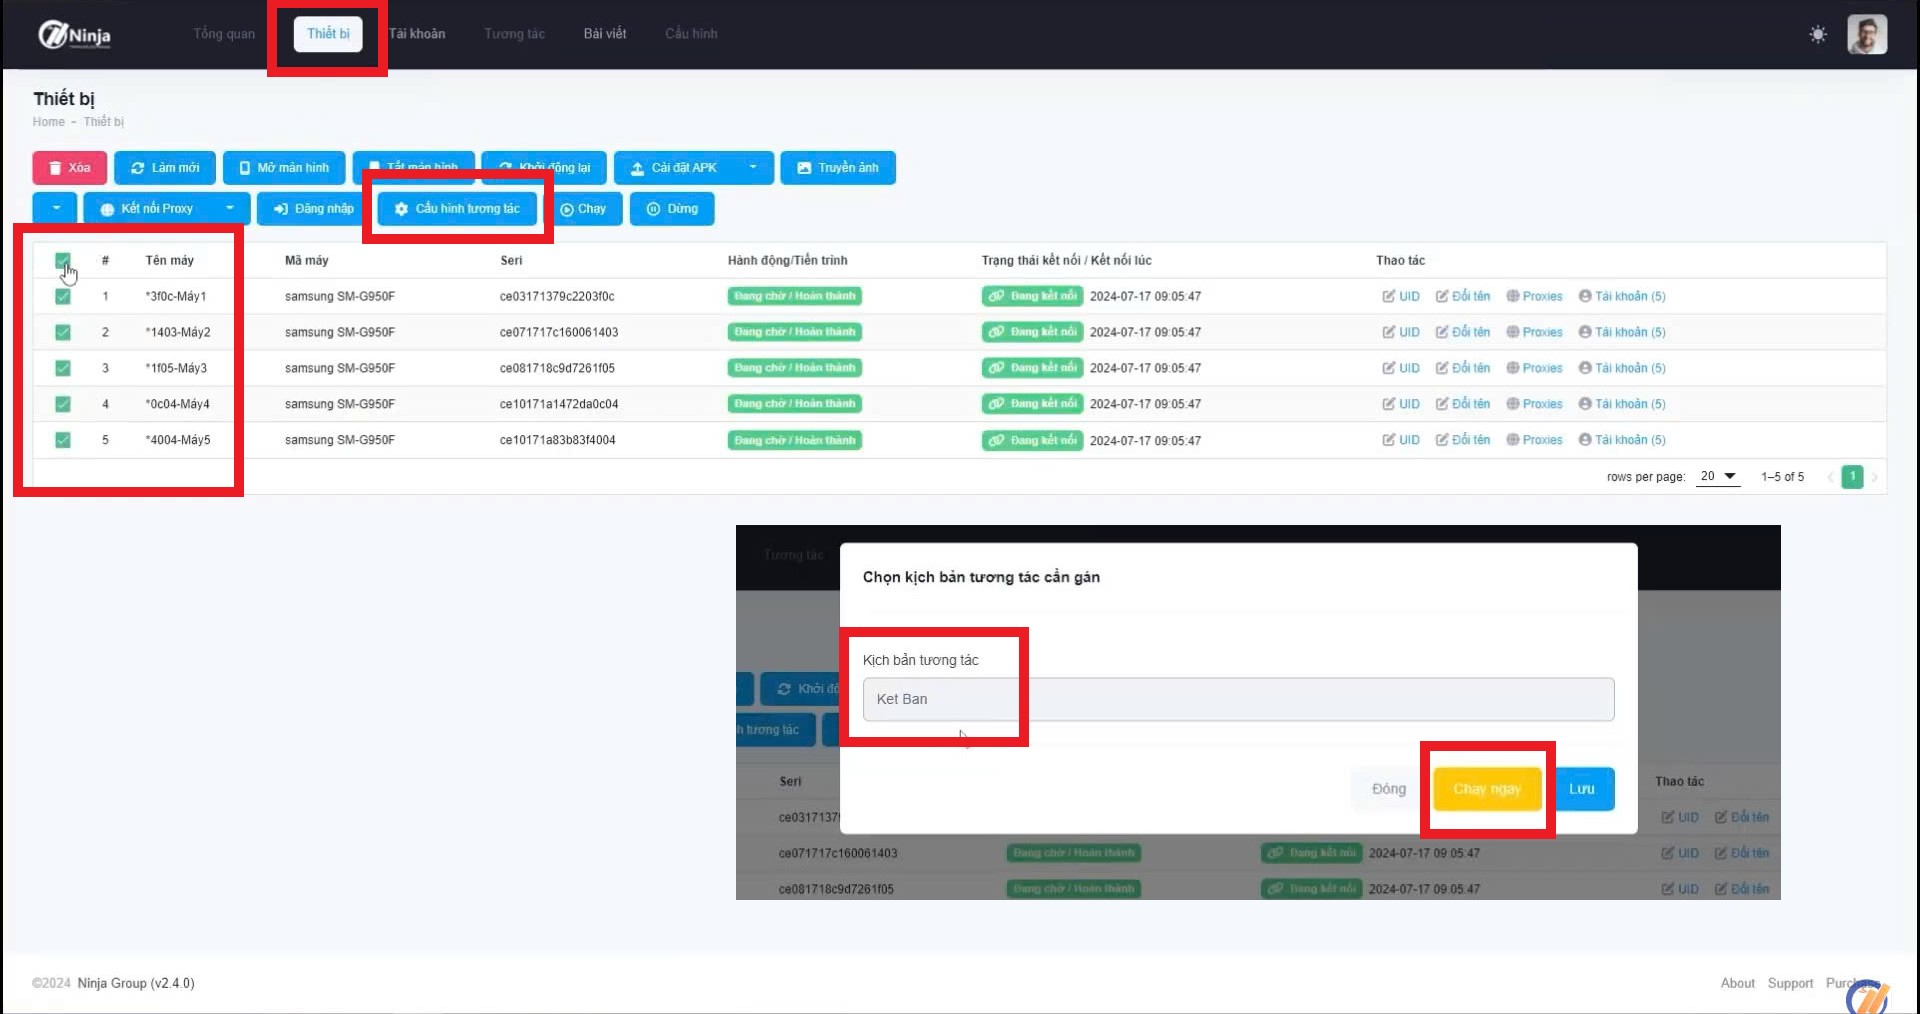Click the page 1 pagination button
1920x1014 pixels.
pos(1852,477)
